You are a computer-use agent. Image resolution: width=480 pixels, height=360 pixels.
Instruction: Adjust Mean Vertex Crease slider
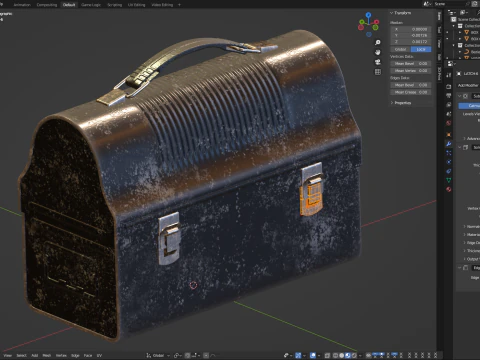411,71
